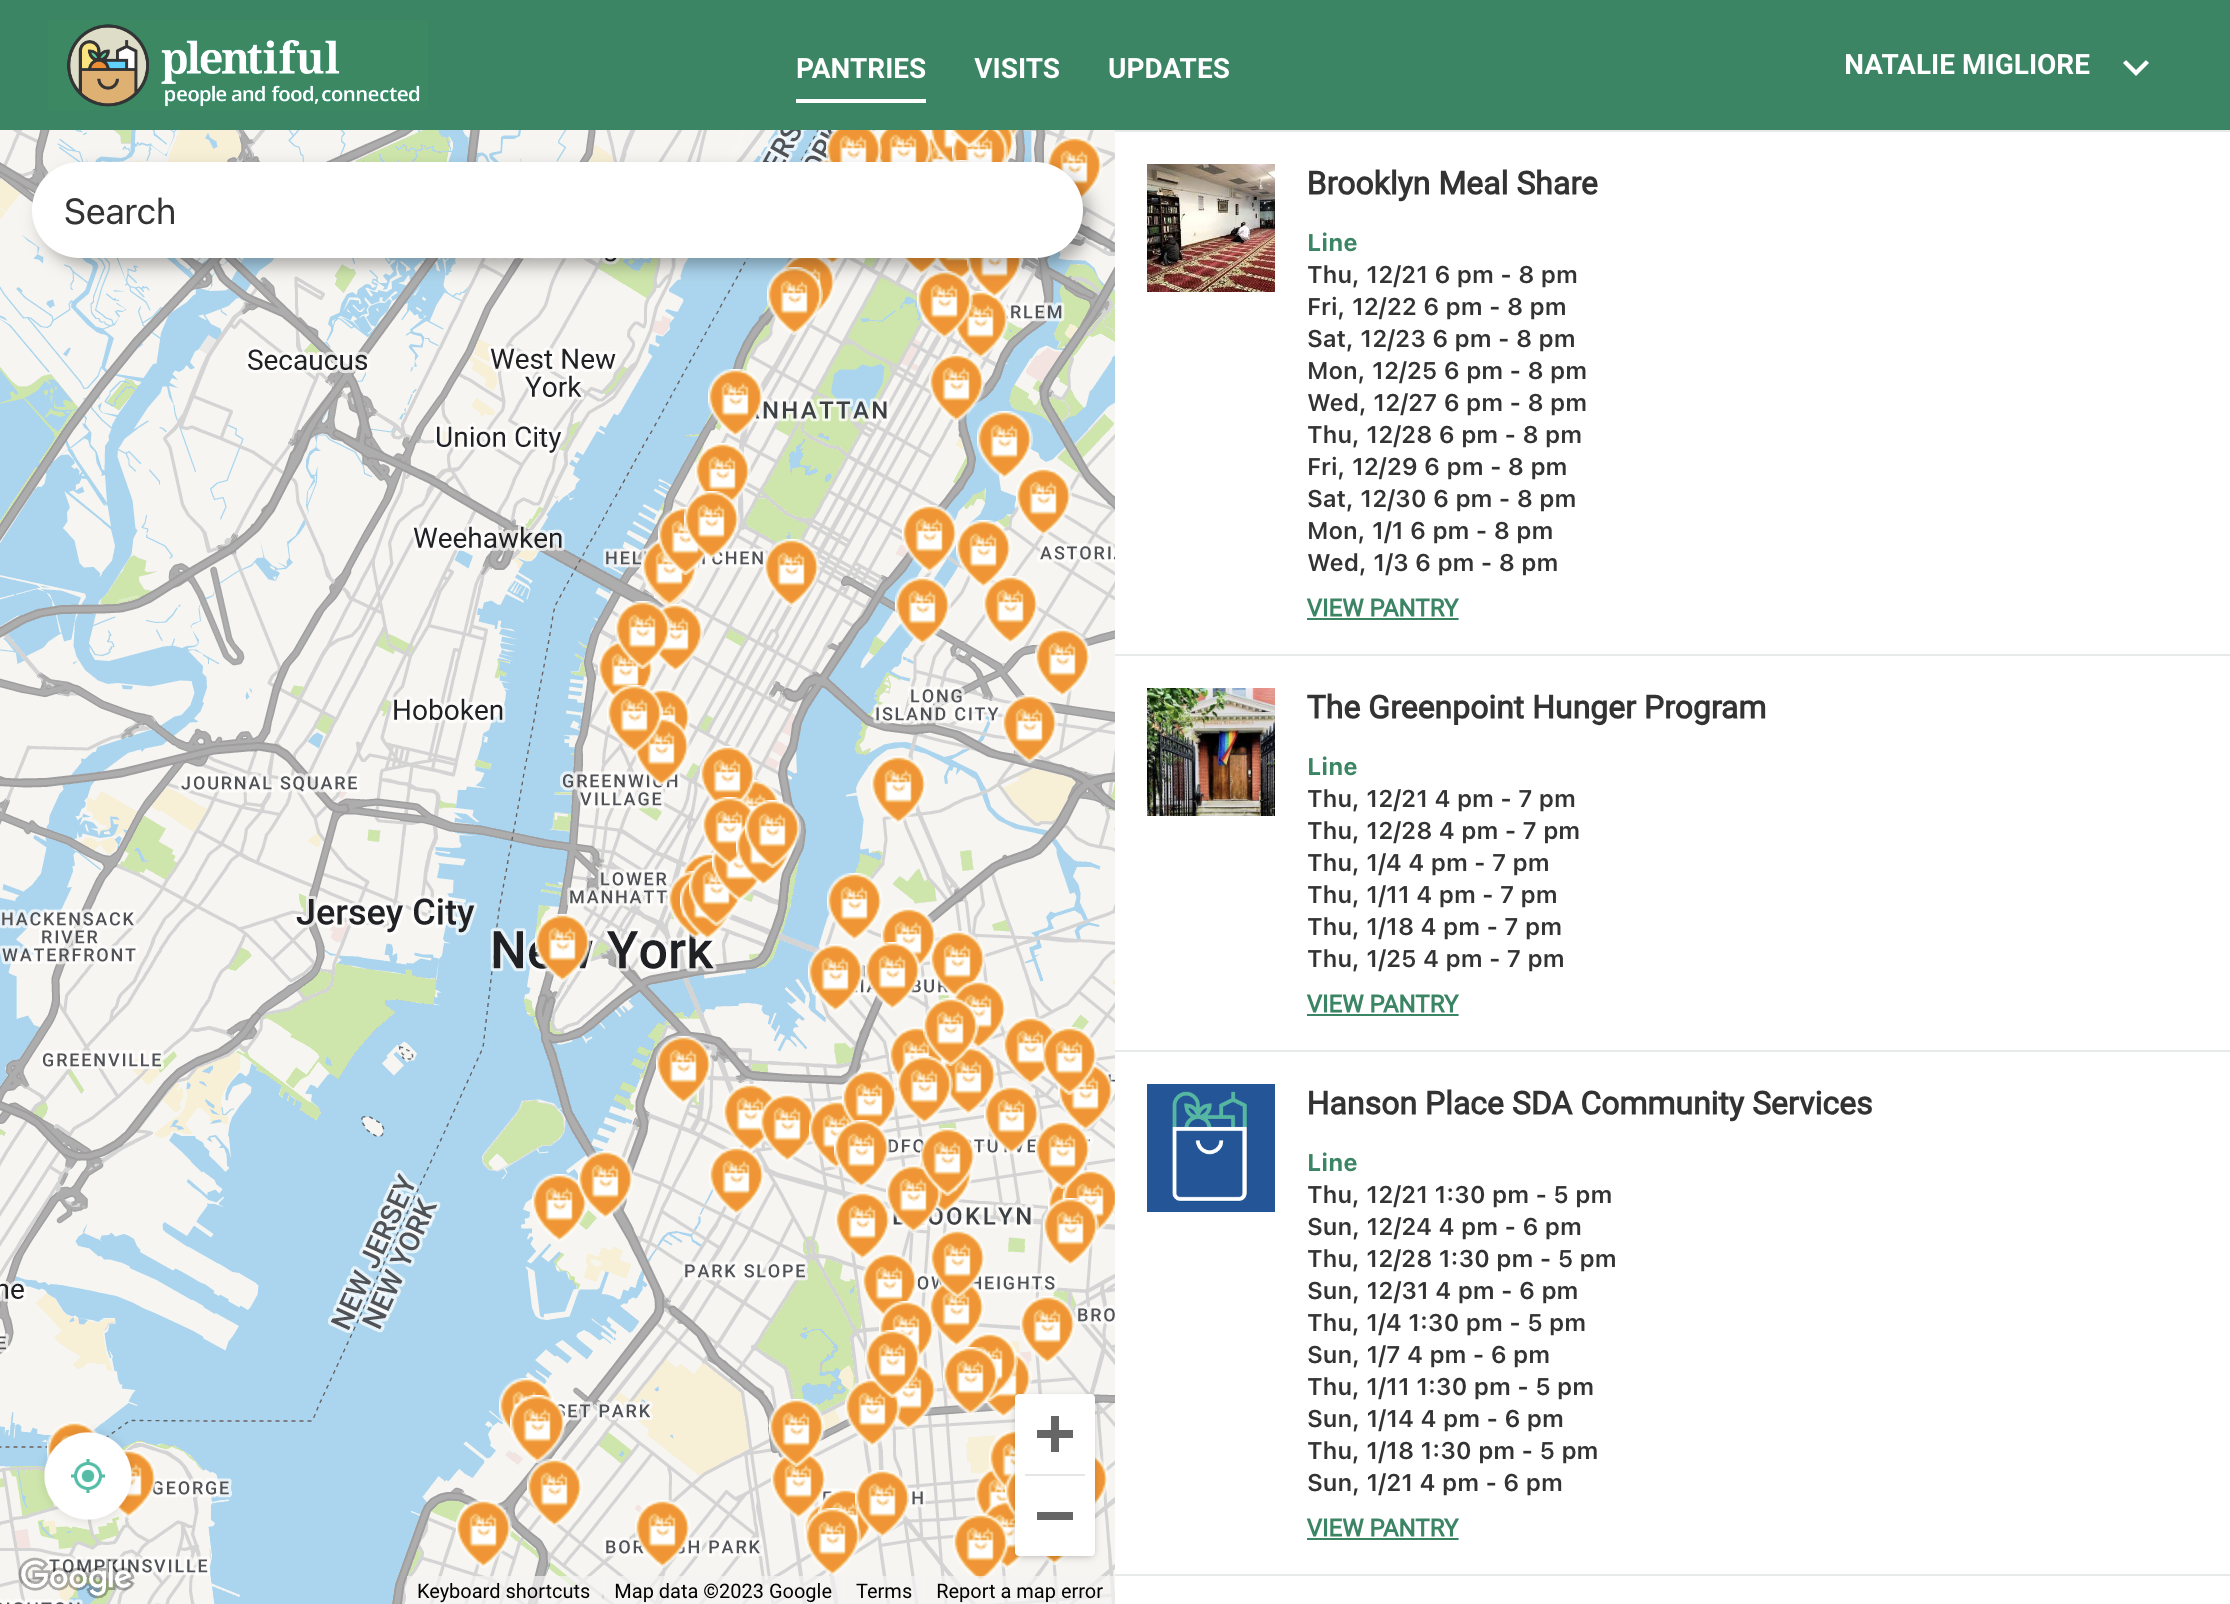Click Report a map error link
Viewport: 2230px width, 1604px height.
[1019, 1590]
